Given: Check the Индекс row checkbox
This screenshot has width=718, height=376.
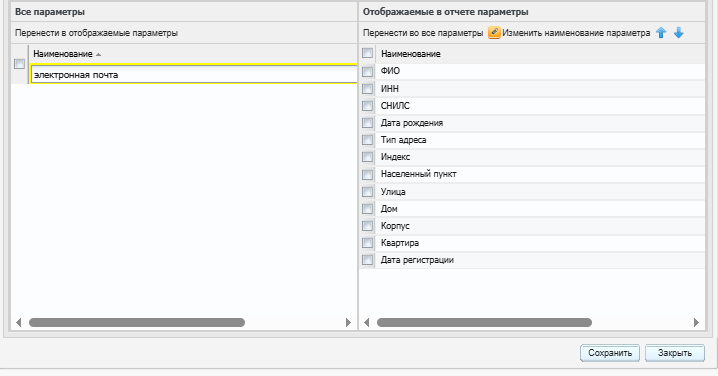Looking at the screenshot, I should [x=367, y=157].
